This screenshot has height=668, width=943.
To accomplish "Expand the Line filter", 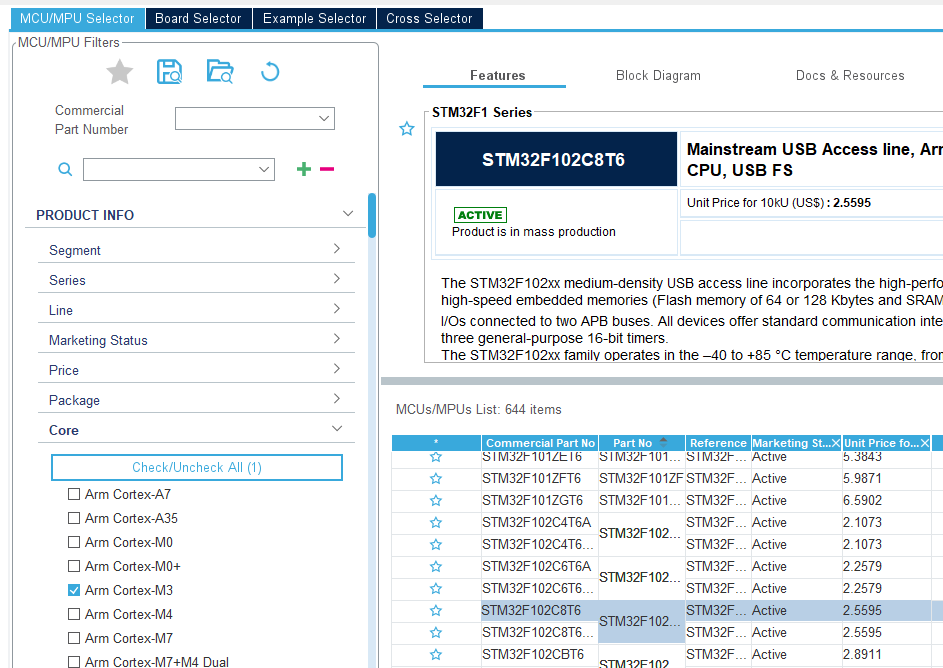I will tap(337, 309).
